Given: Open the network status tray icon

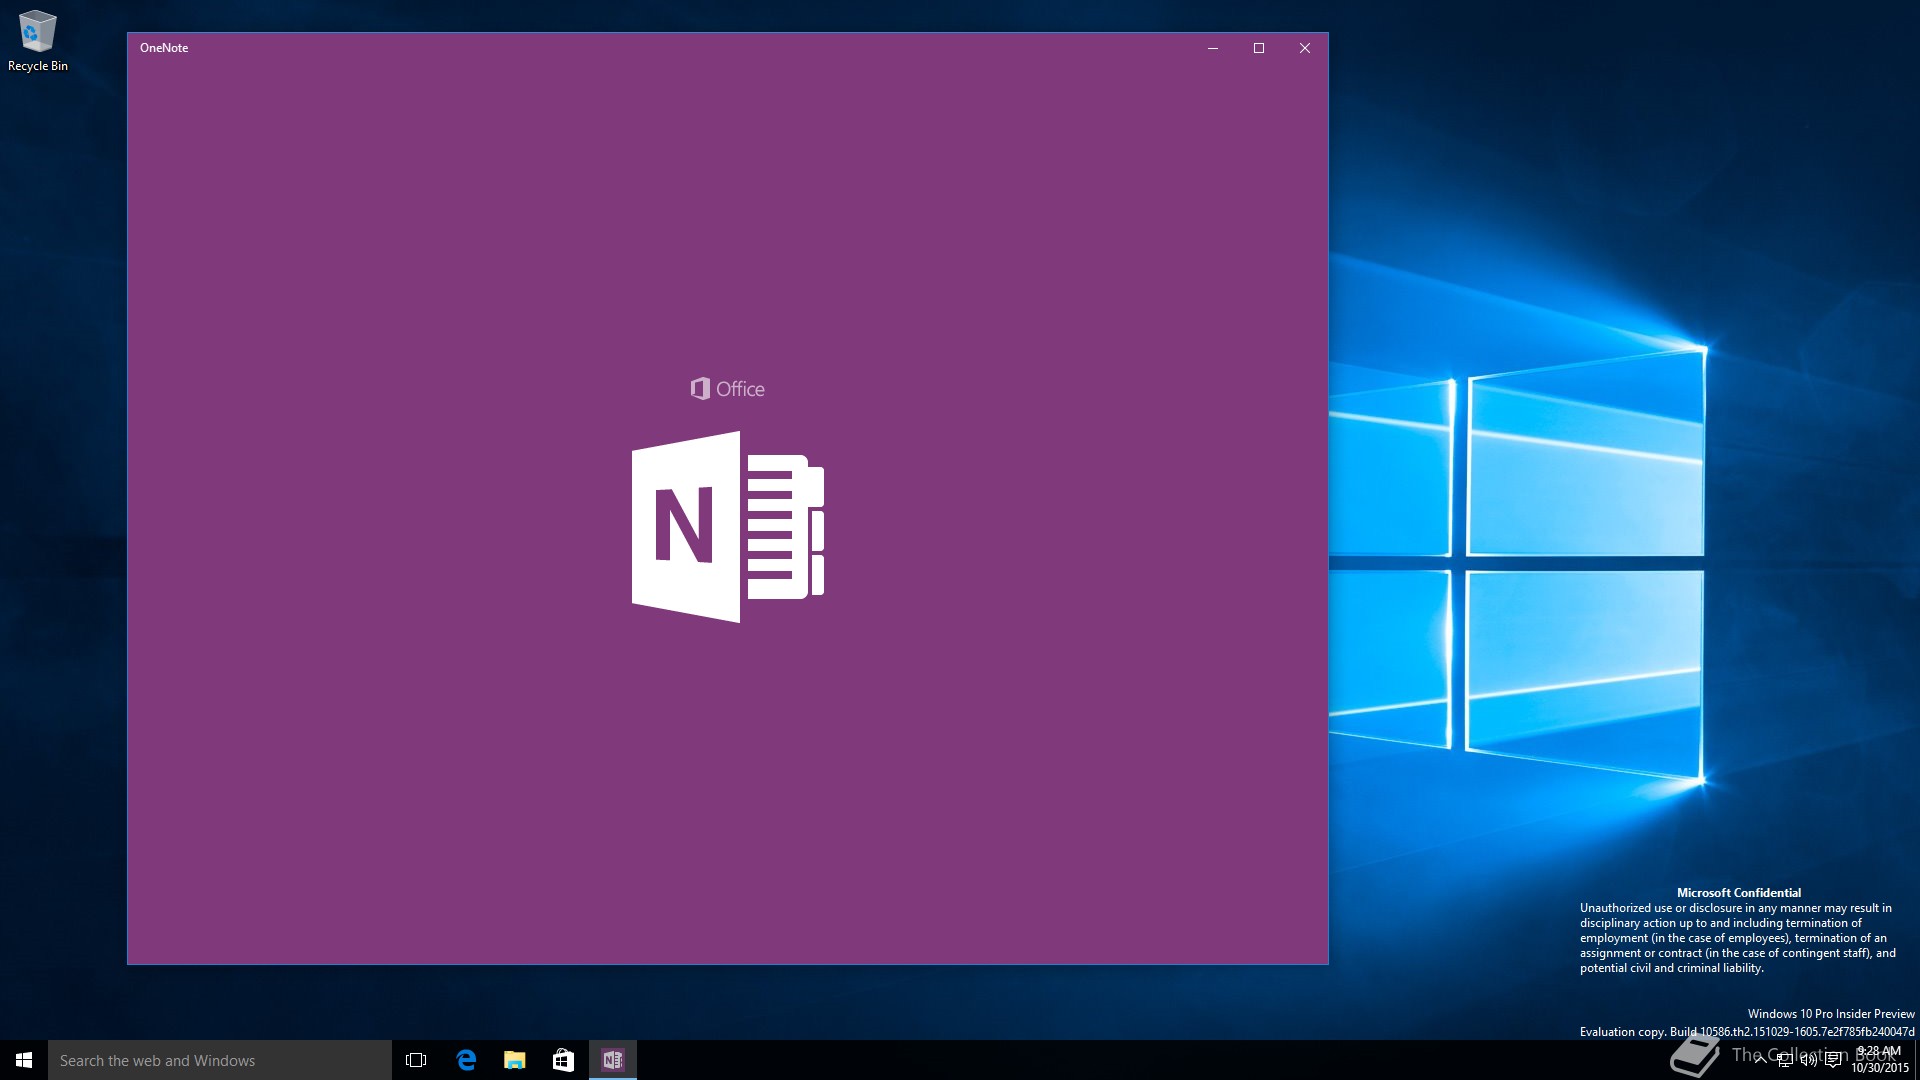Looking at the screenshot, I should [x=1785, y=1060].
